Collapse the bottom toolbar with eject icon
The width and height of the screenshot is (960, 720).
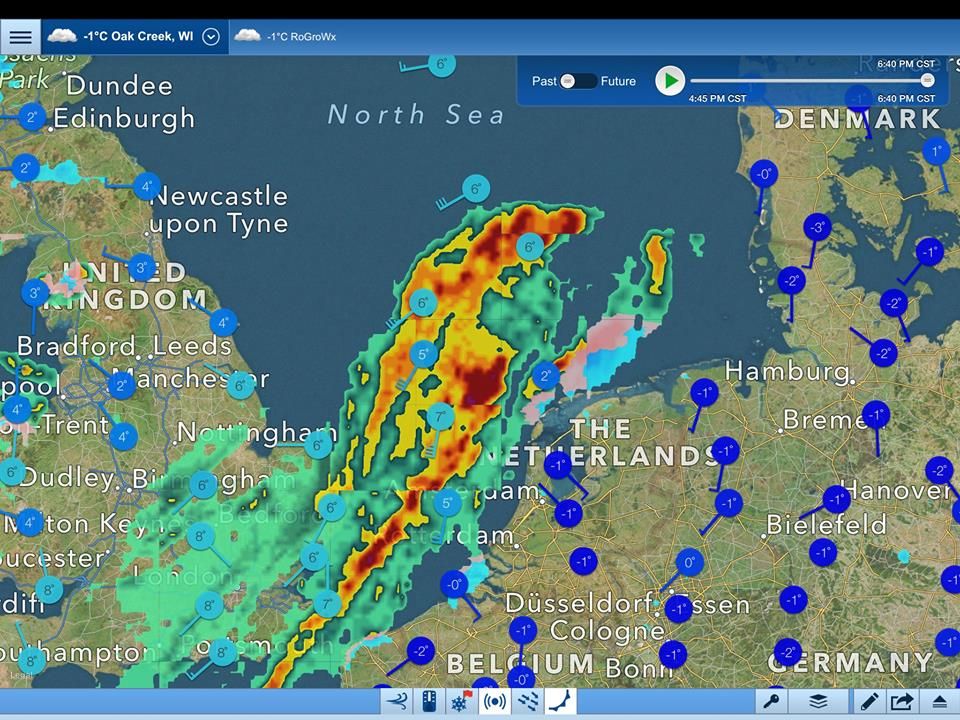click(x=940, y=702)
